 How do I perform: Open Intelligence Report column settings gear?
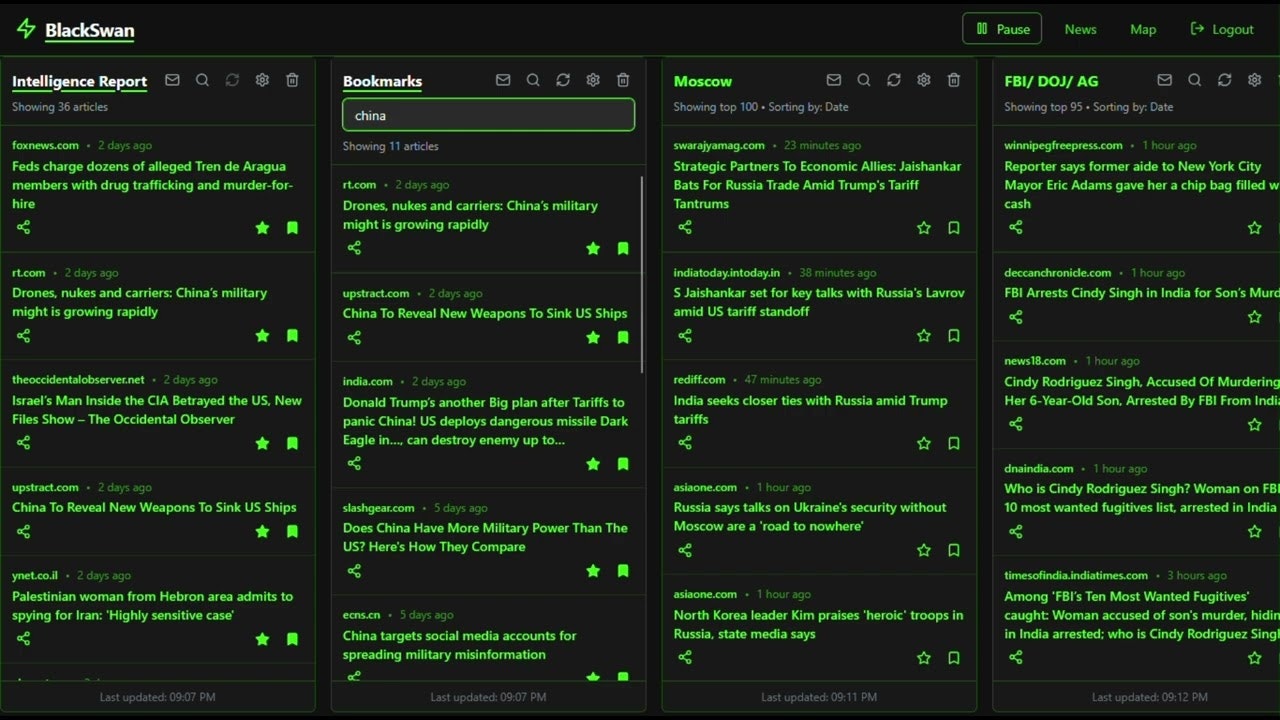coord(262,80)
